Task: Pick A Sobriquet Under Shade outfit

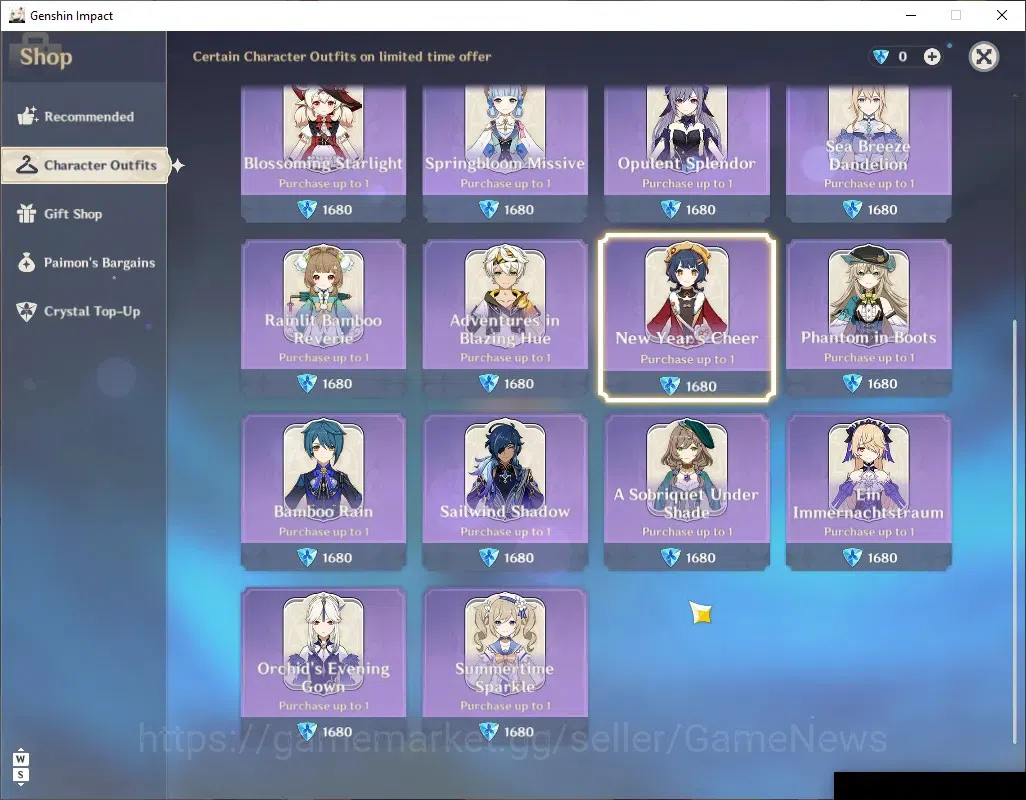Action: coord(686,492)
